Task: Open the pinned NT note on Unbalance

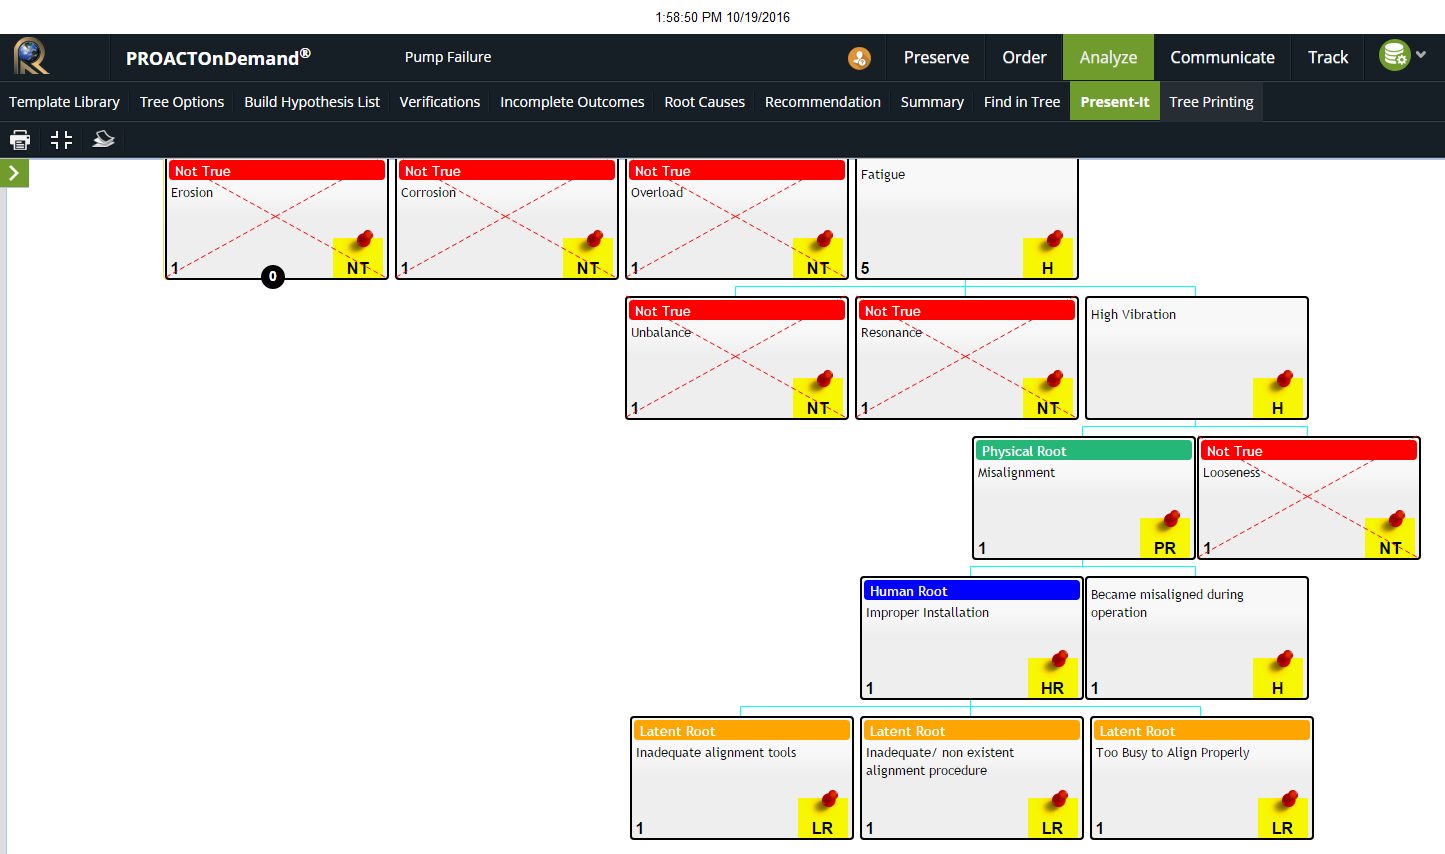Action: click(818, 397)
